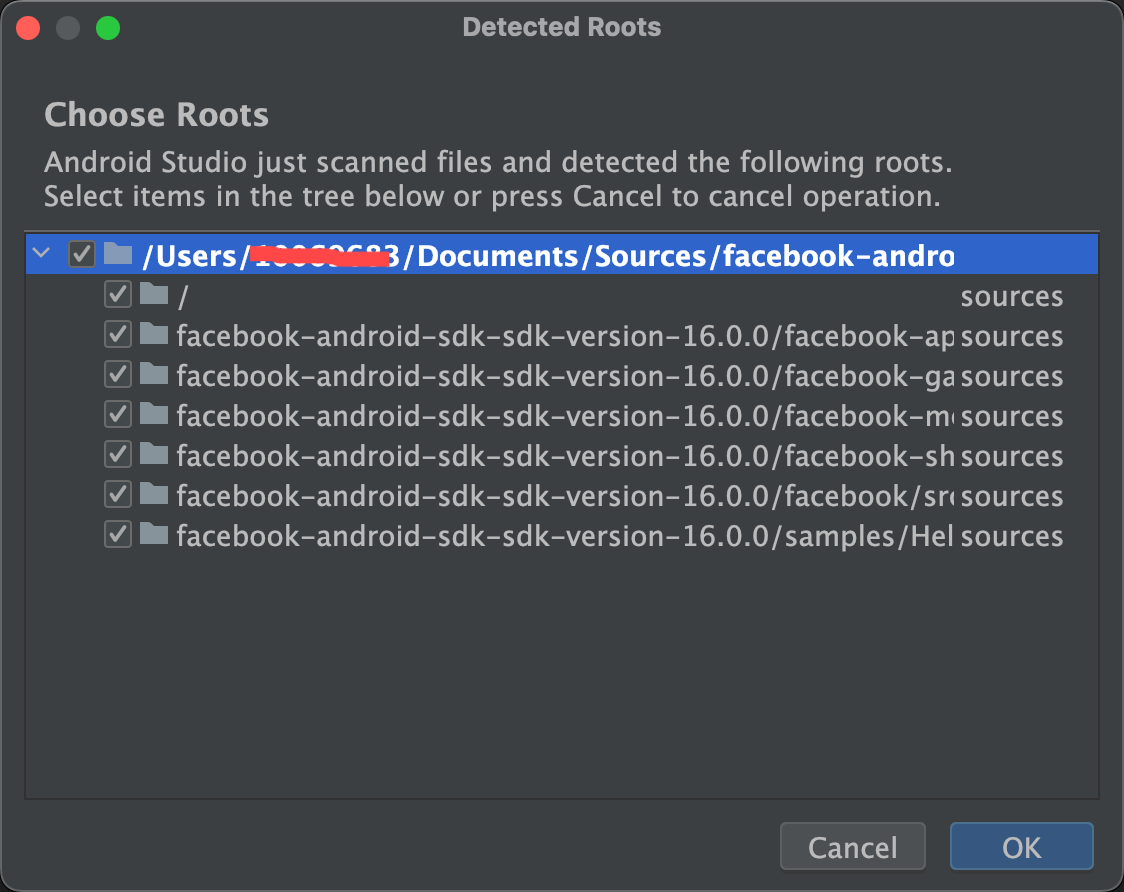
Task: Toggle checkbox for facebook/sr sources row
Action: point(118,495)
